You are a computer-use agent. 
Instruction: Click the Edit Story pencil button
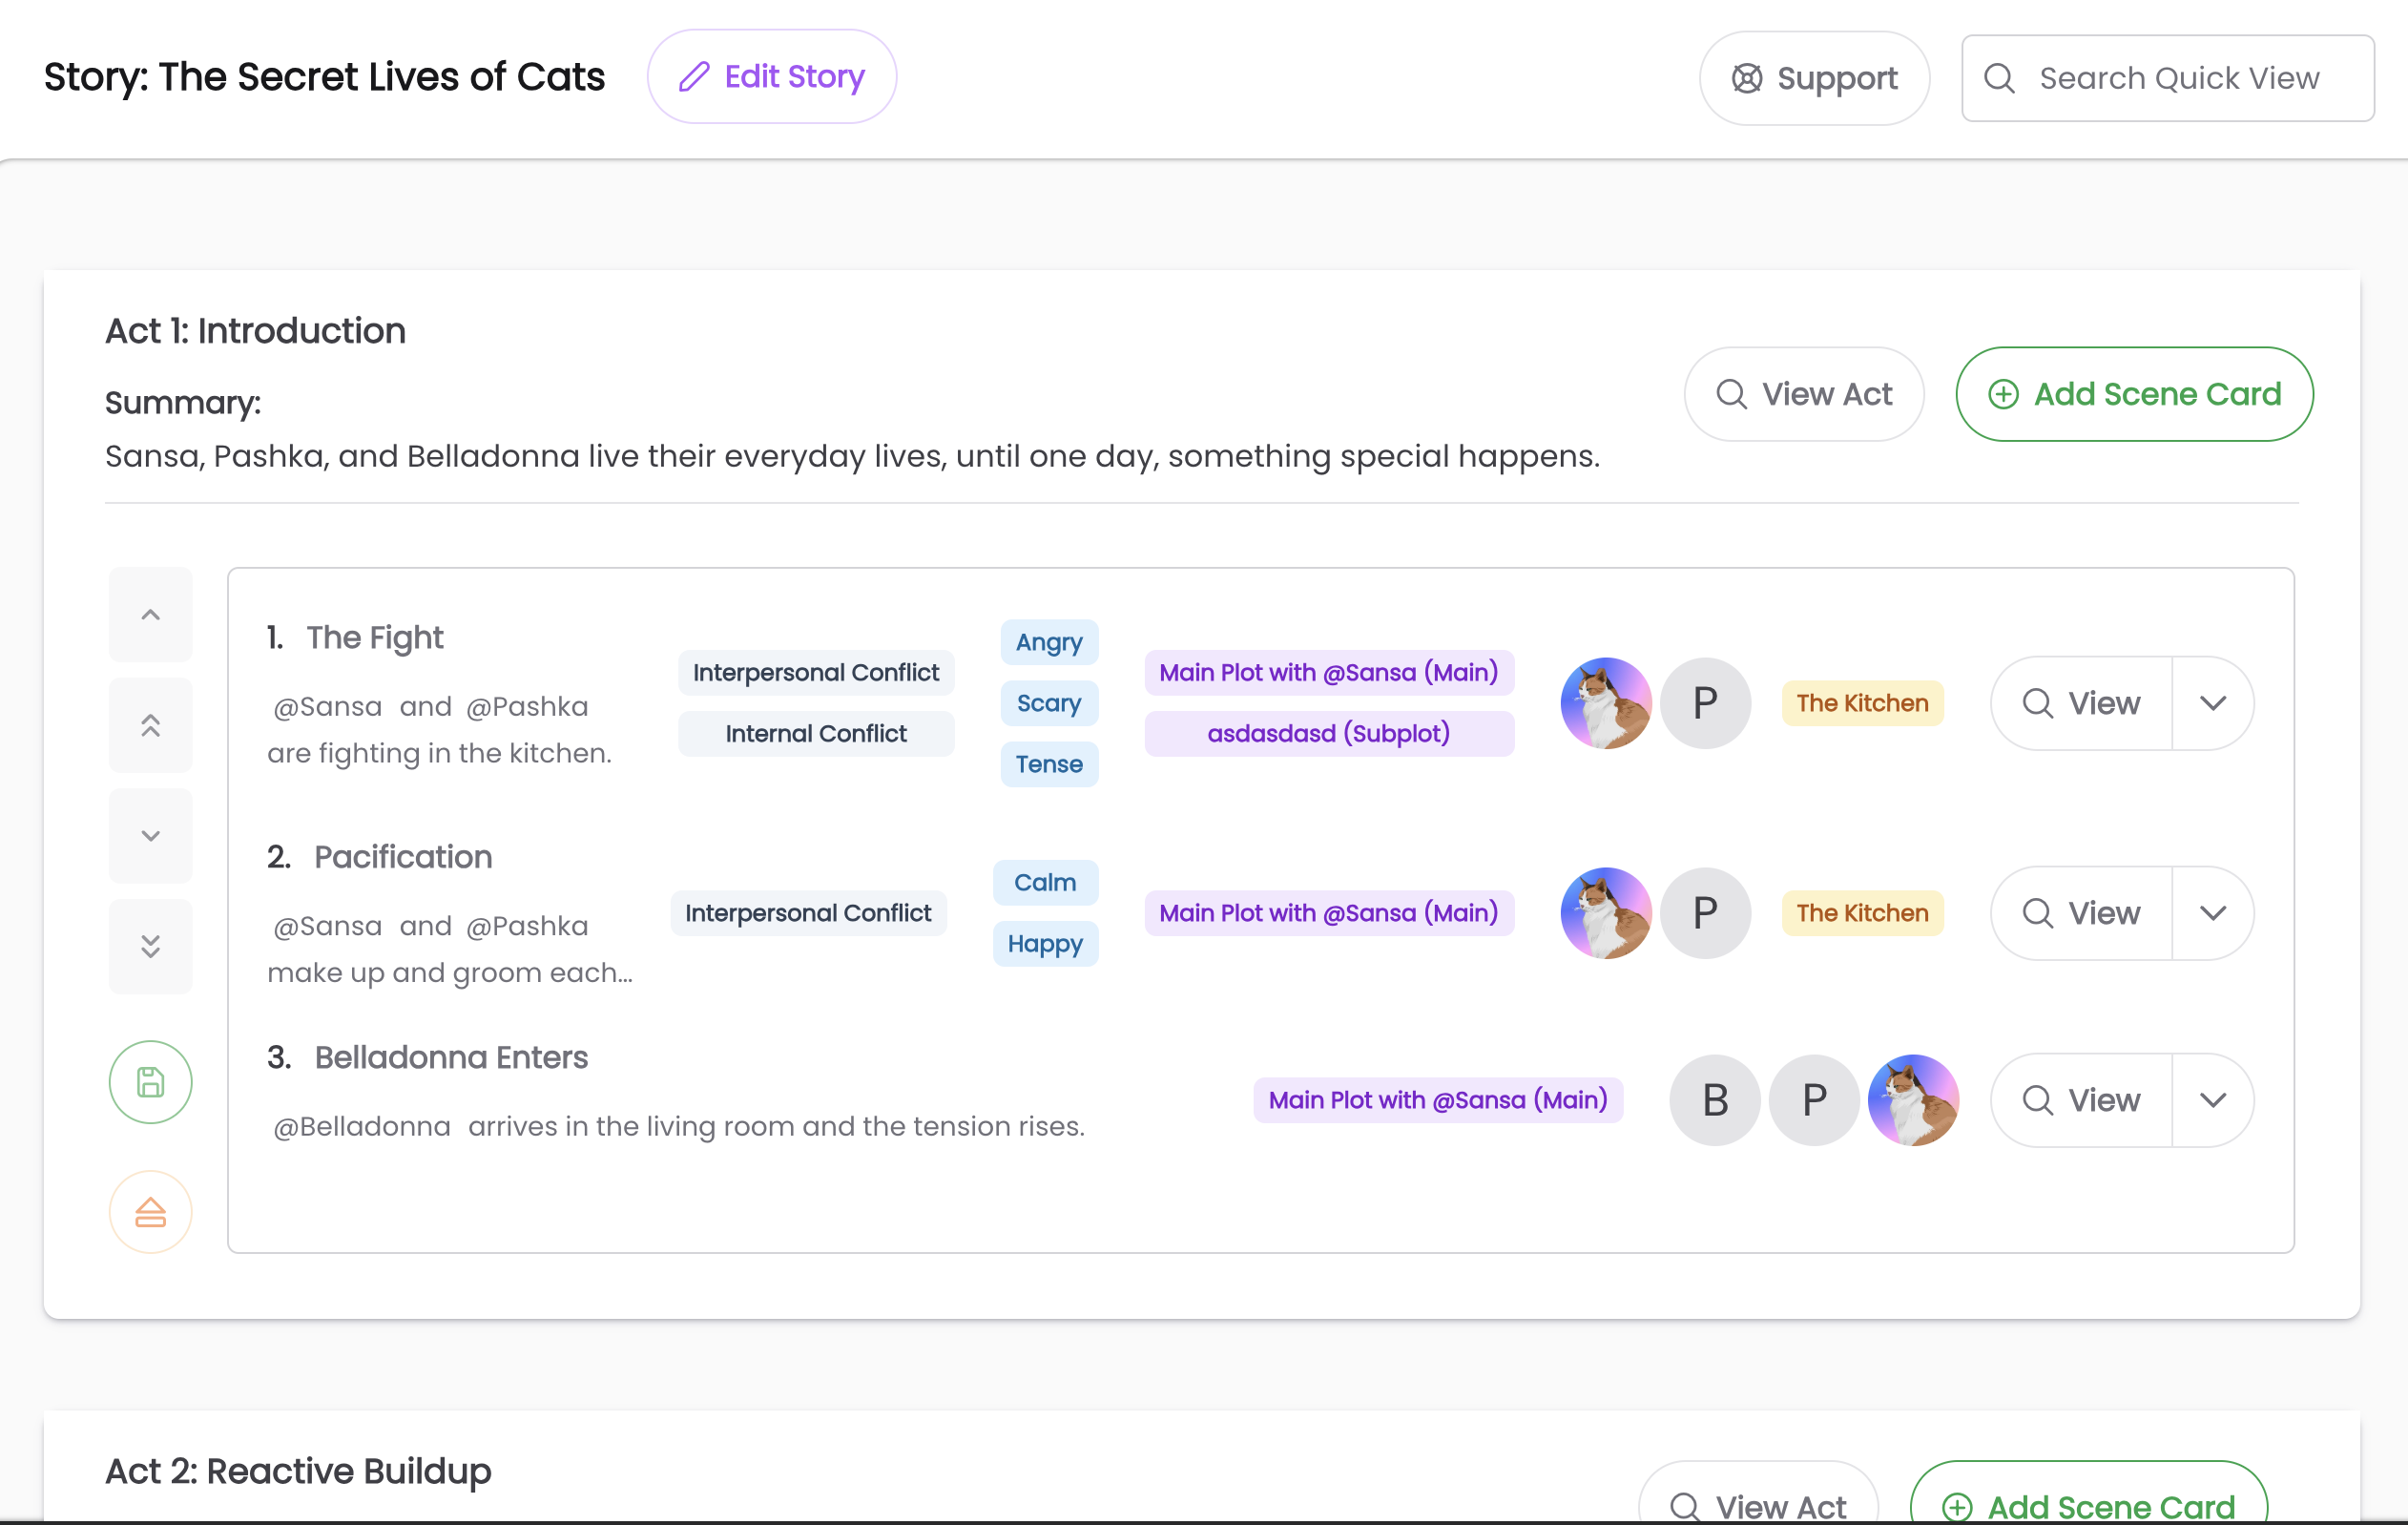click(771, 77)
